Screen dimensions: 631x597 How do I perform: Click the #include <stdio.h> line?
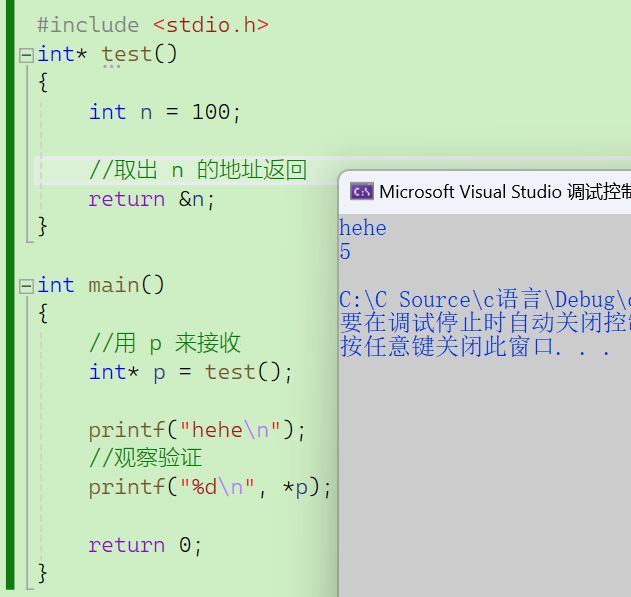click(x=153, y=25)
